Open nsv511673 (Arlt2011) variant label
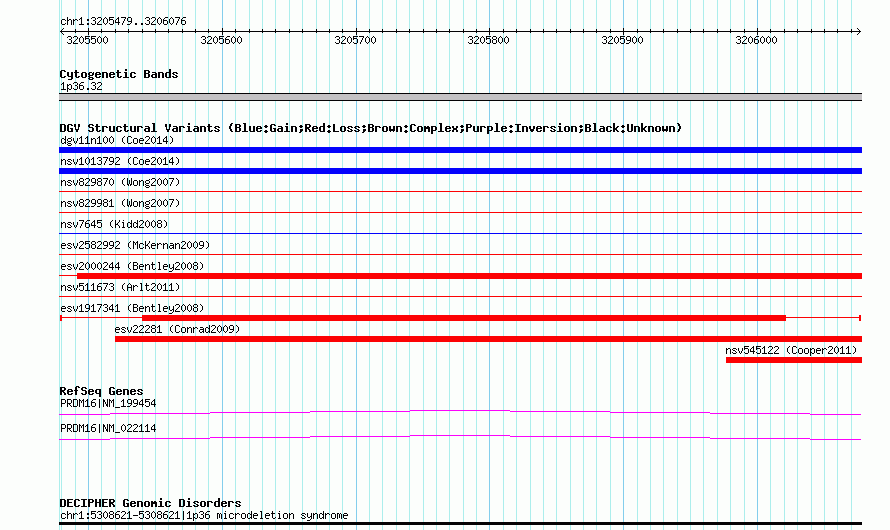Screen dimensions: 890x530 click(x=120, y=287)
